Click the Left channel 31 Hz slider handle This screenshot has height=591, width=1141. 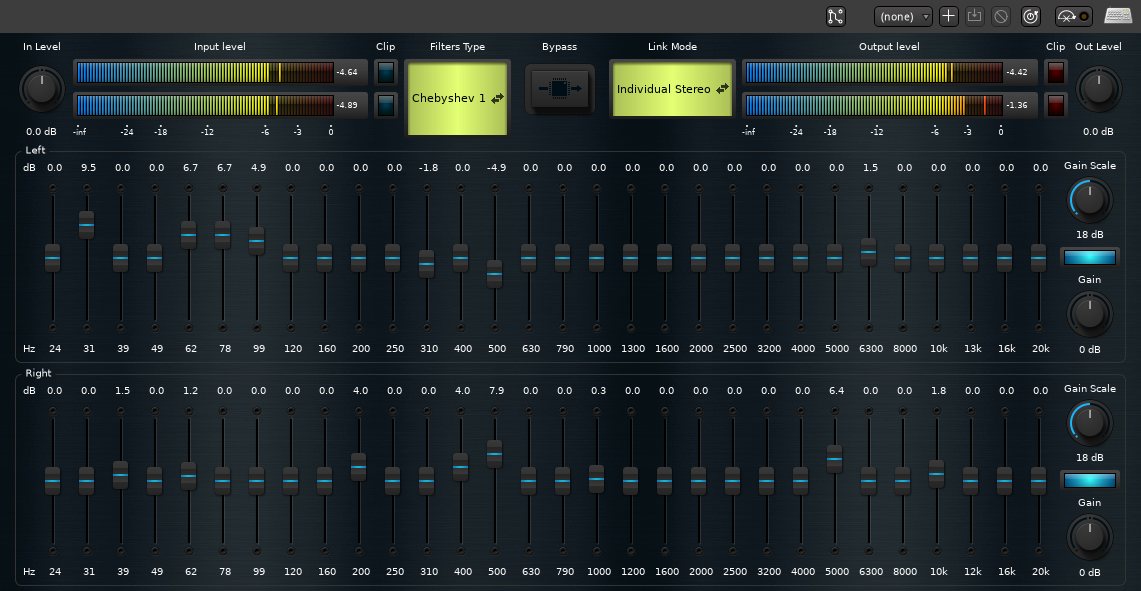87,225
